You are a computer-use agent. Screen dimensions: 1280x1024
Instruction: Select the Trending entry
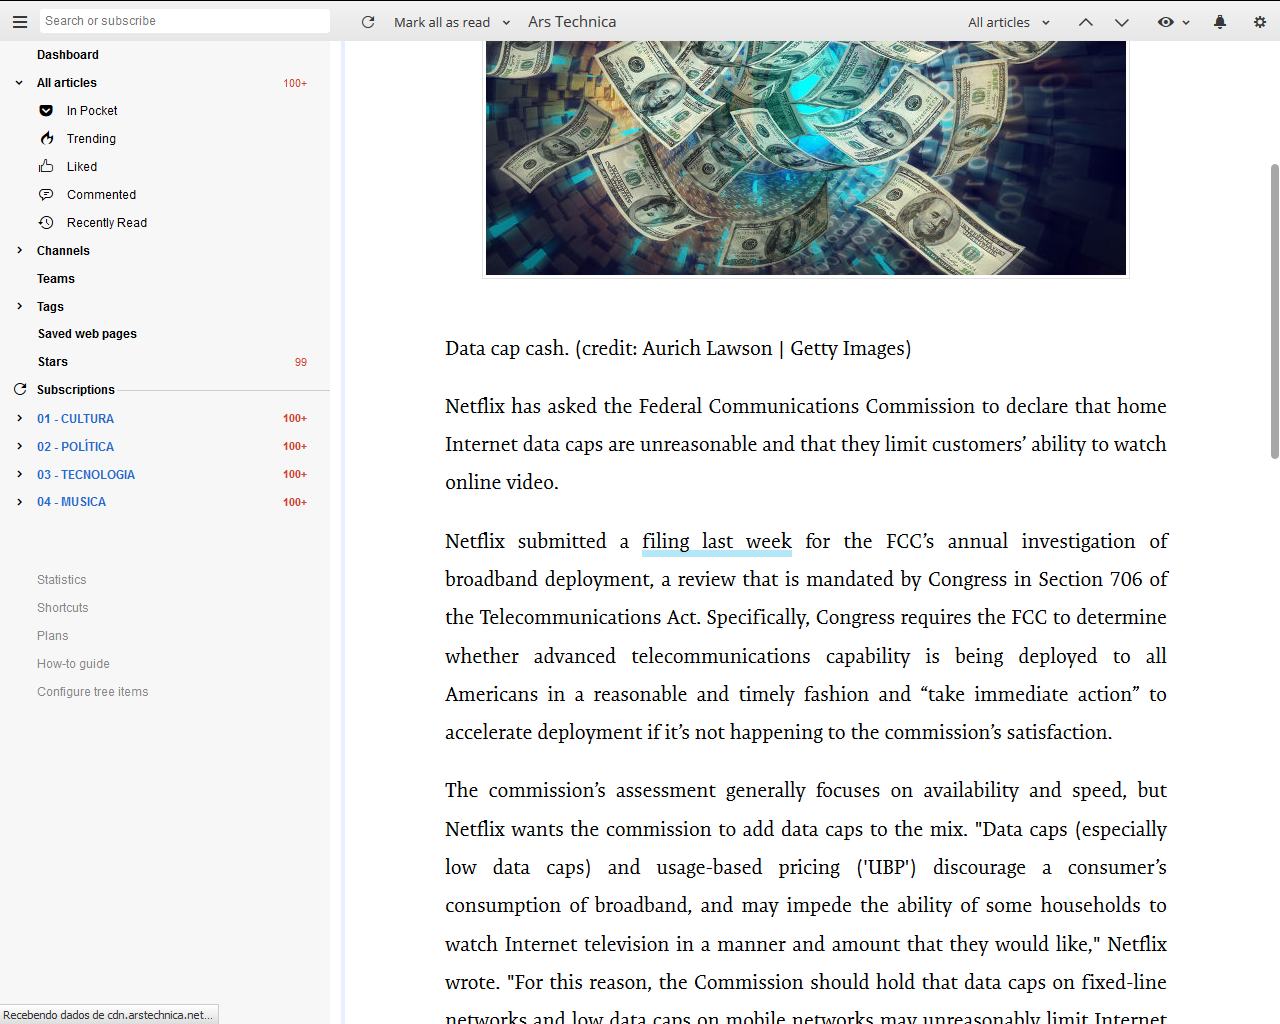tap(91, 139)
